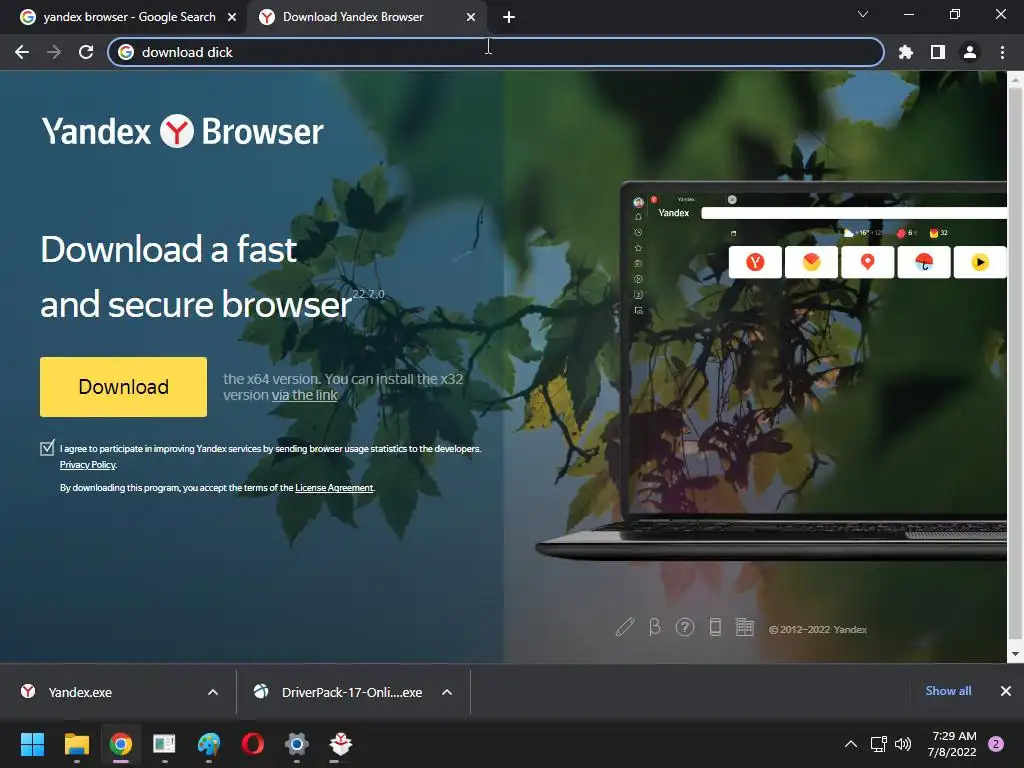Open the Chrome extensions puzzle icon
The height and width of the screenshot is (768, 1024).
905,52
